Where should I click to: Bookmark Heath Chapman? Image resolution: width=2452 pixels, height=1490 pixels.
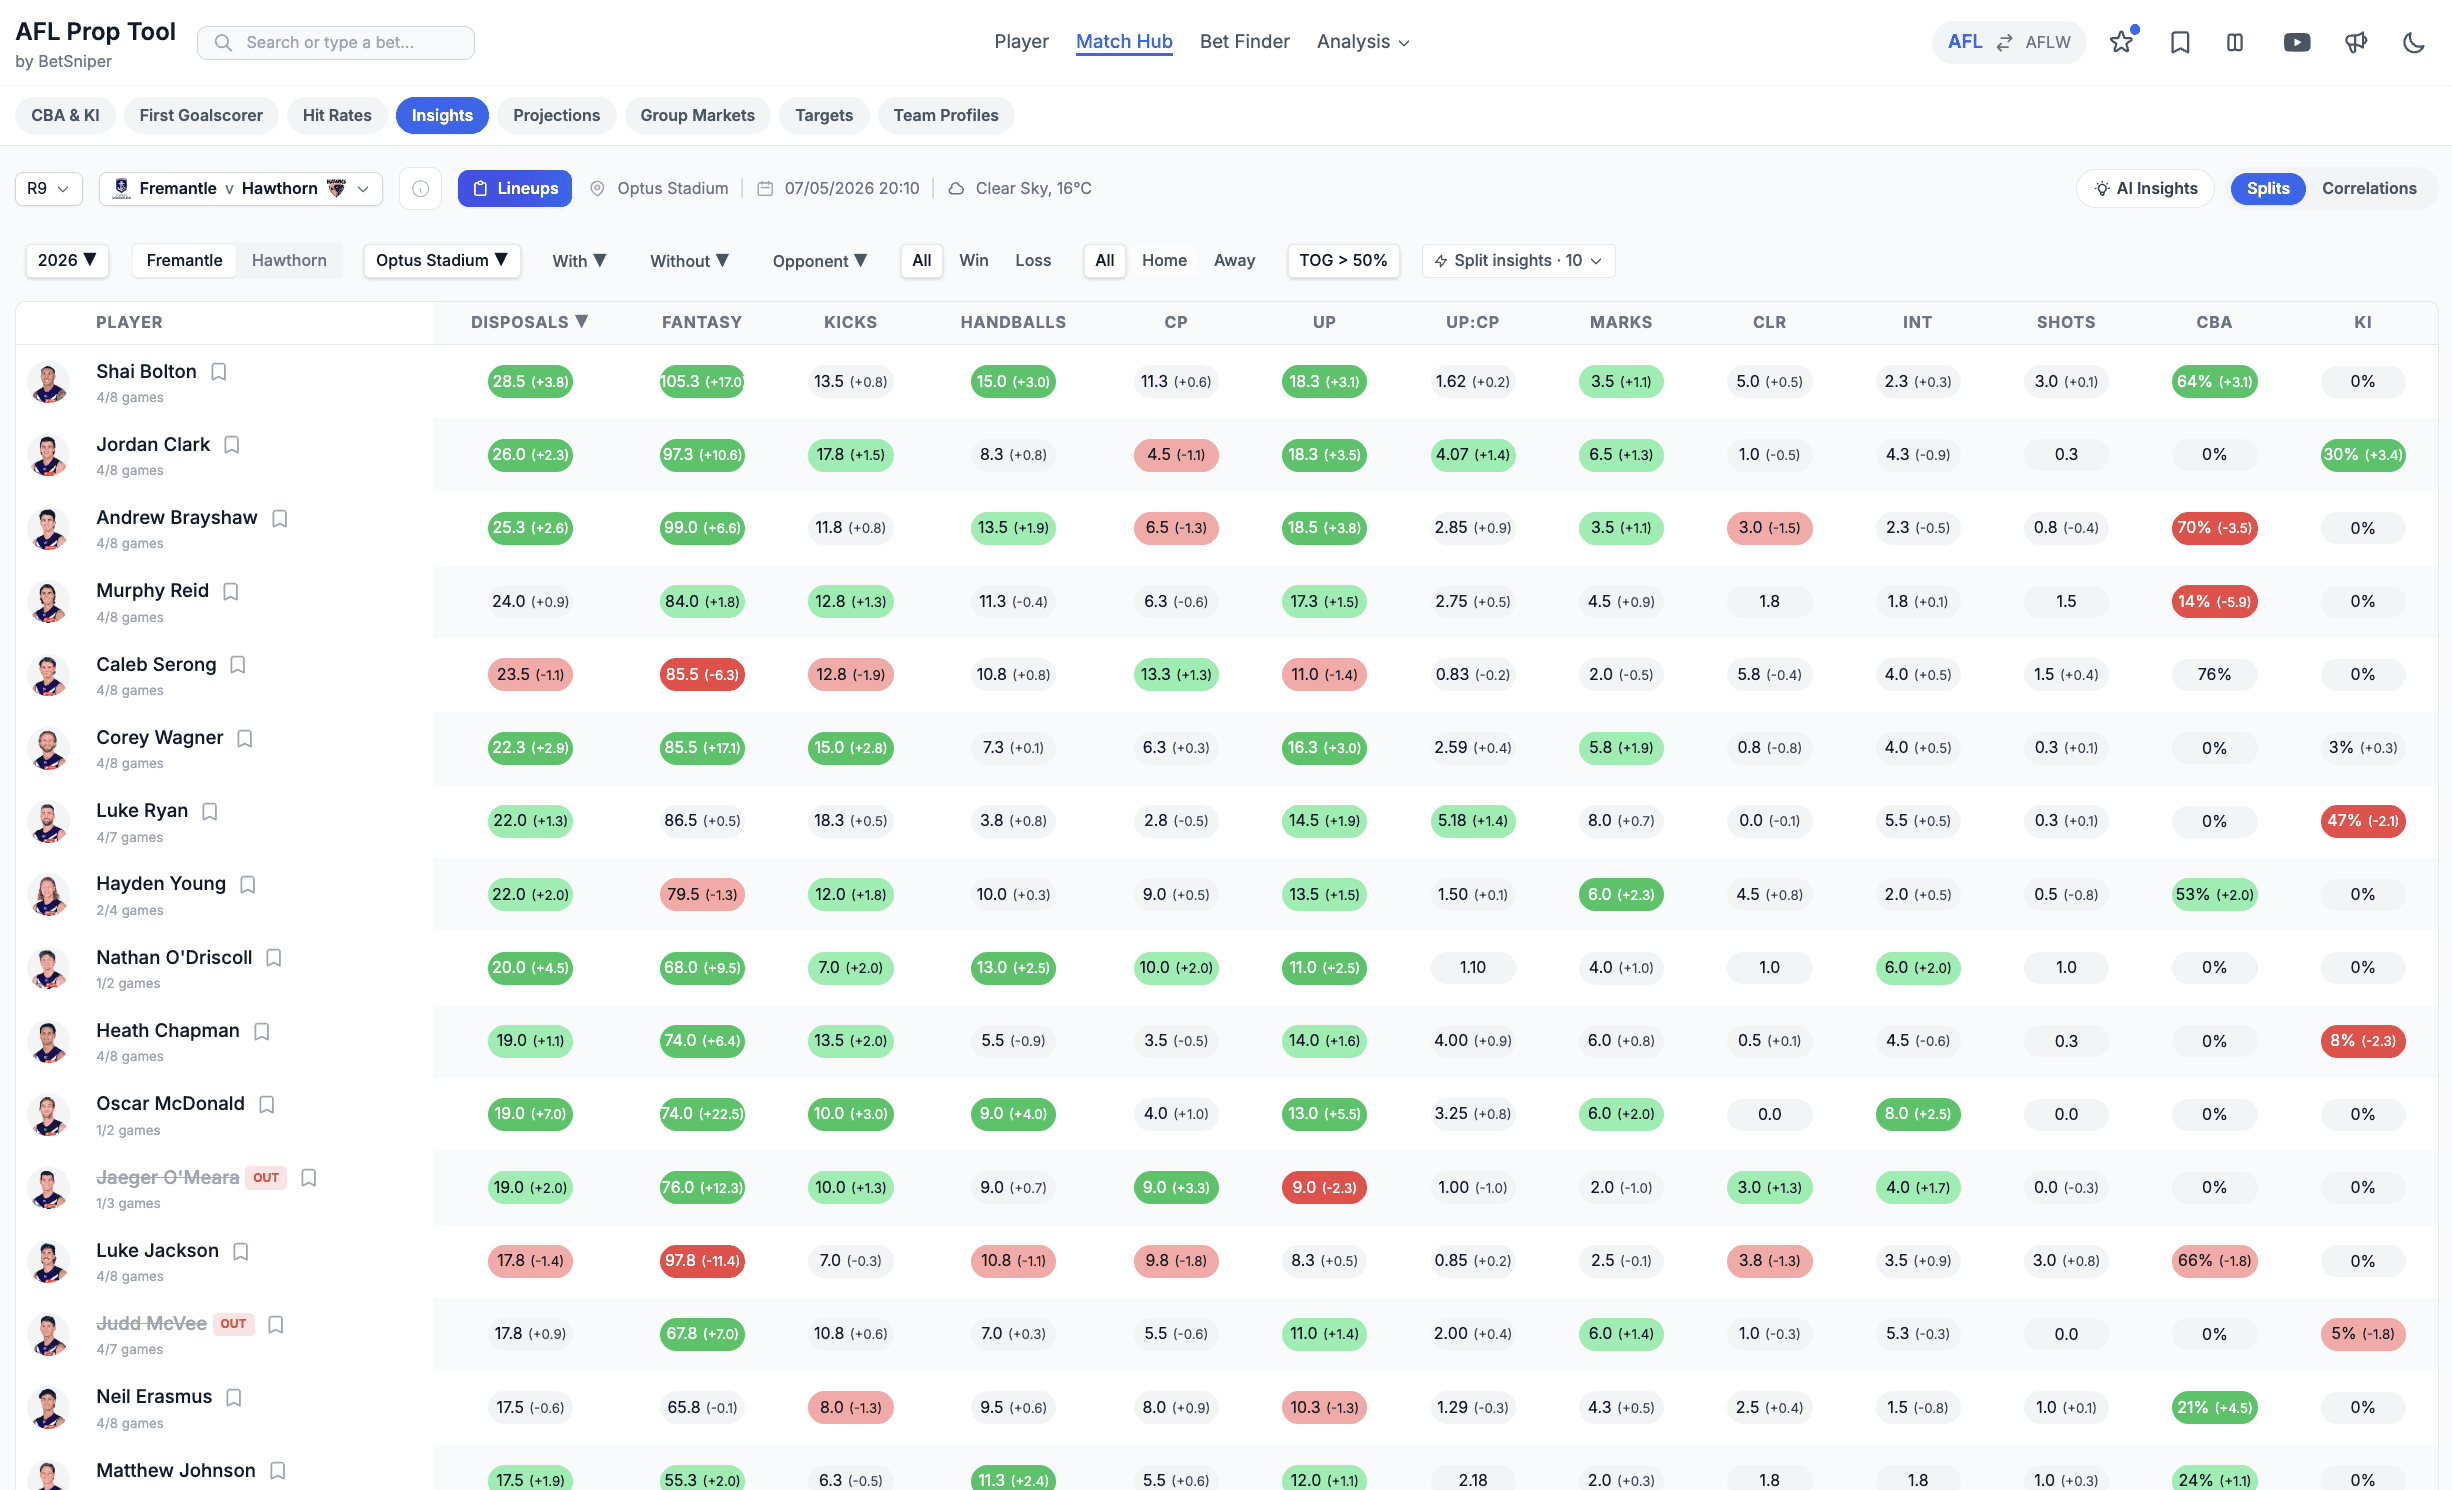tap(262, 1031)
